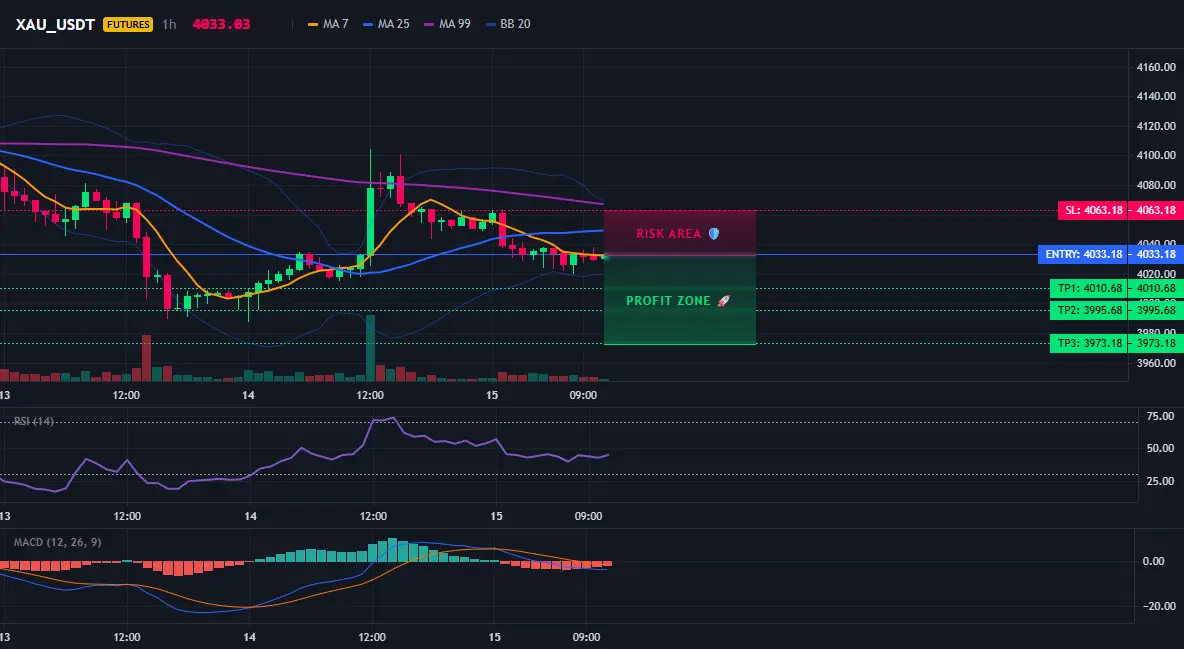Click the yellow FUTURES badge
The image size is (1184, 649).
[128, 24]
